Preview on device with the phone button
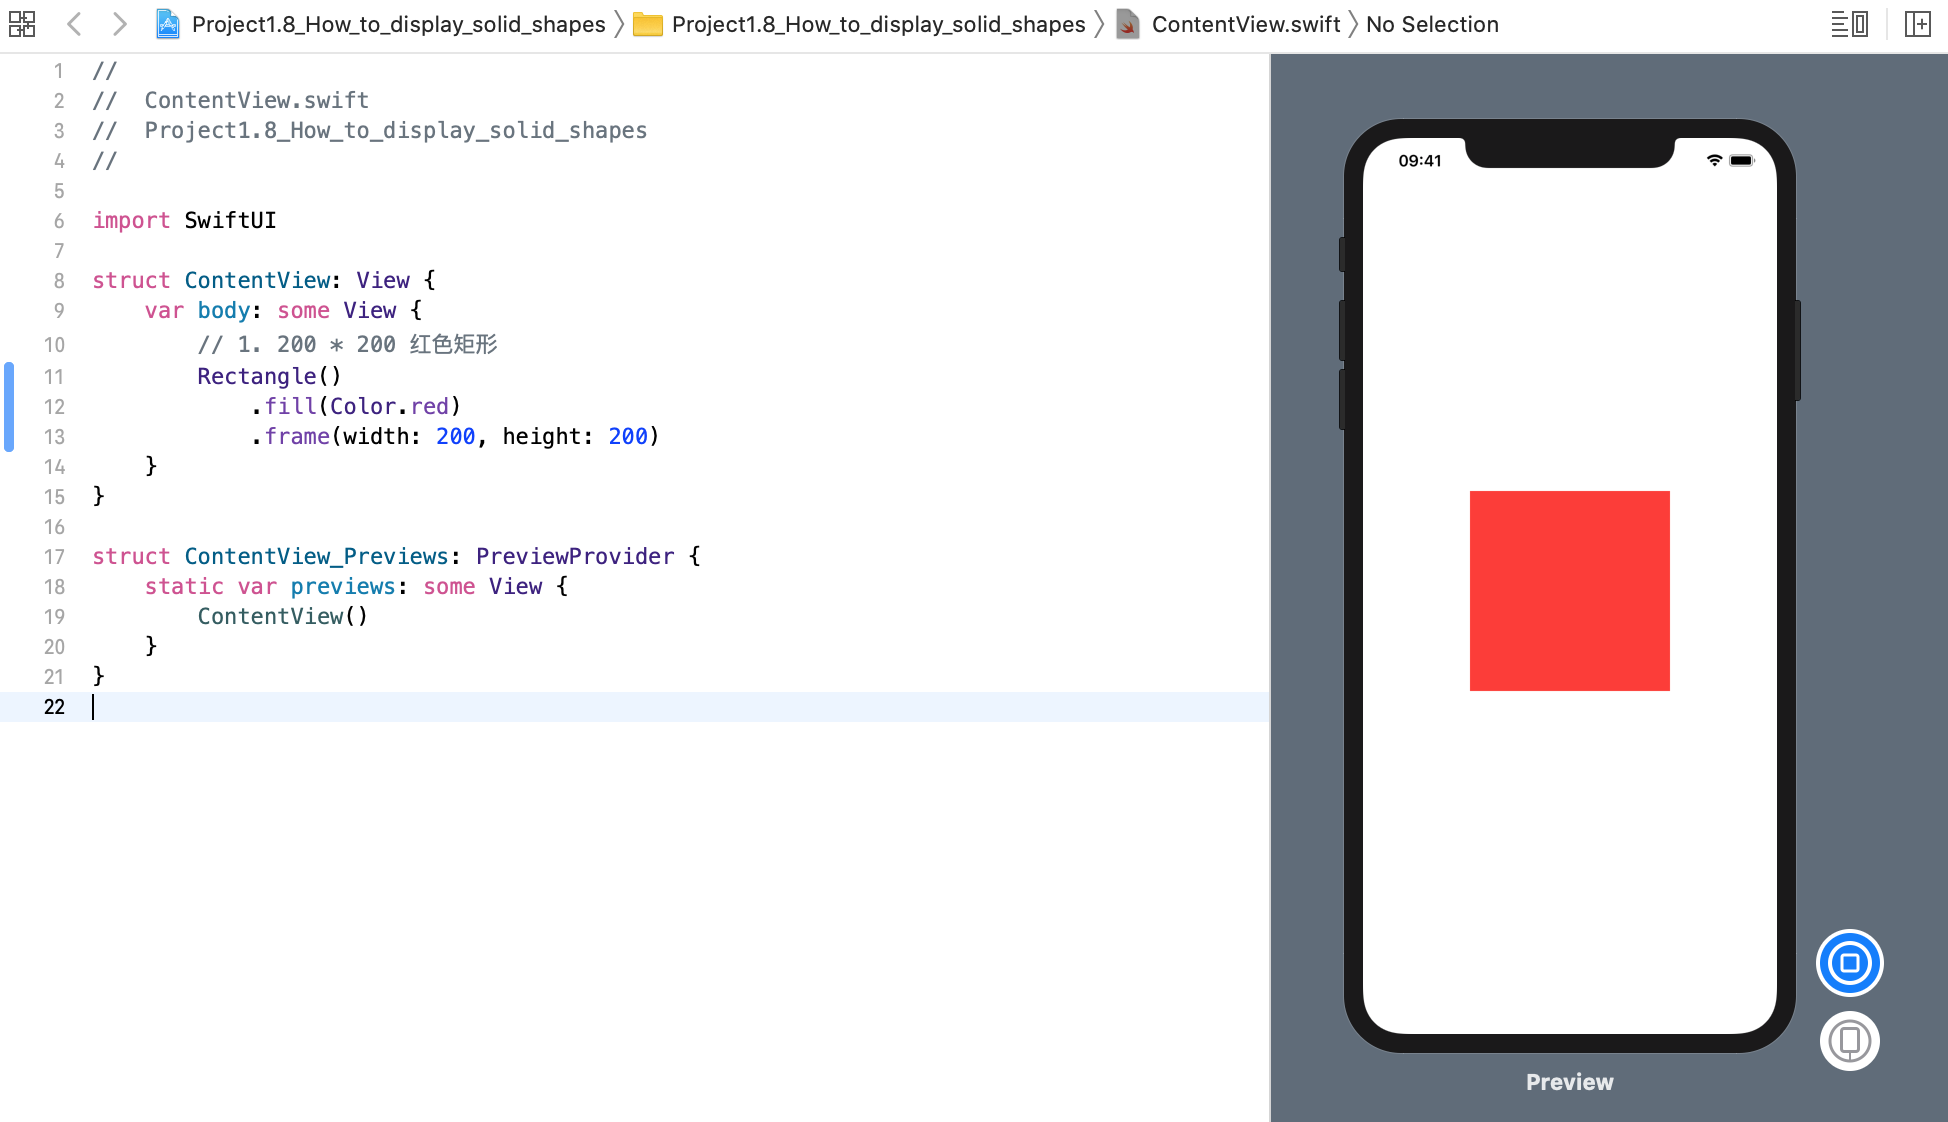Screen dimensions: 1948x1122 [1849, 1041]
